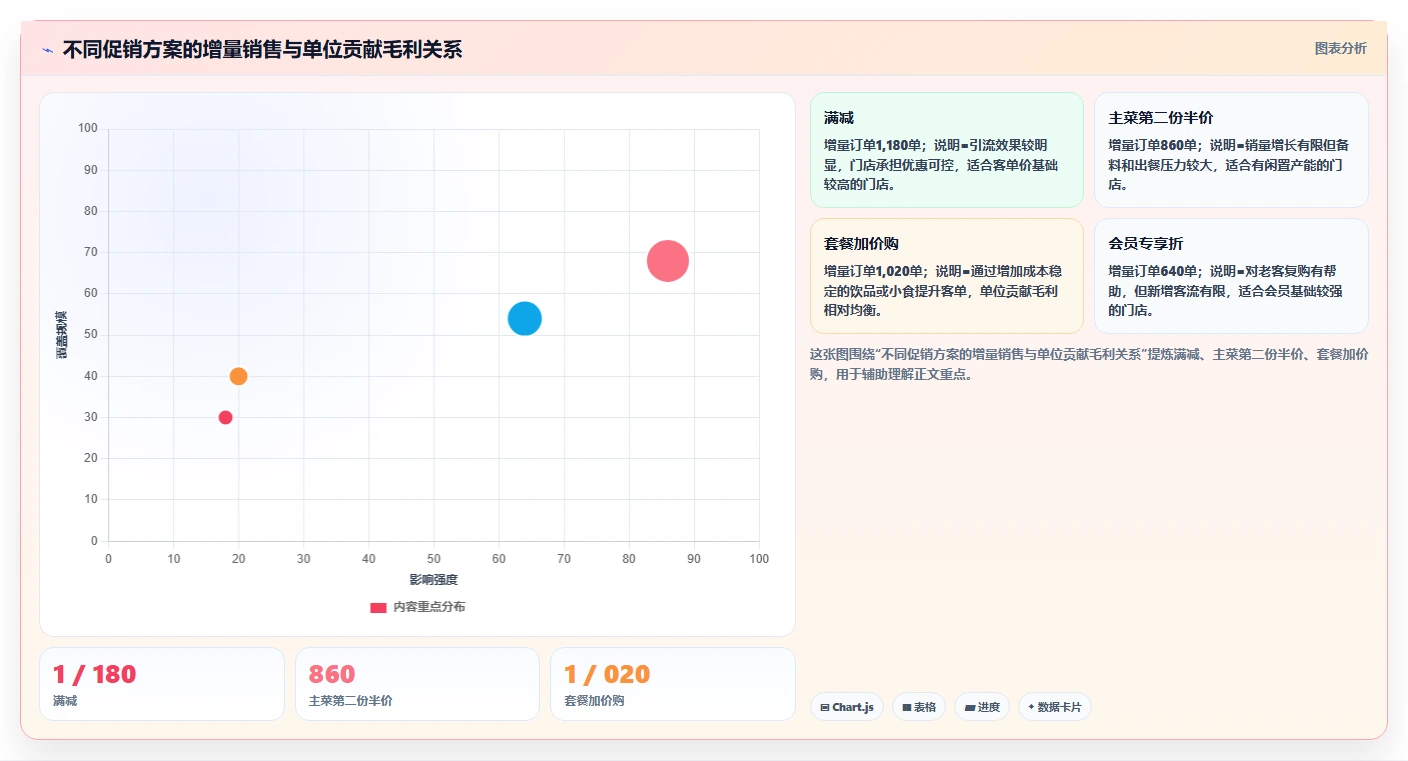Viewport: 1408px width, 761px height.
Task: Click the large pink bubble on the chart
Action: click(x=668, y=261)
